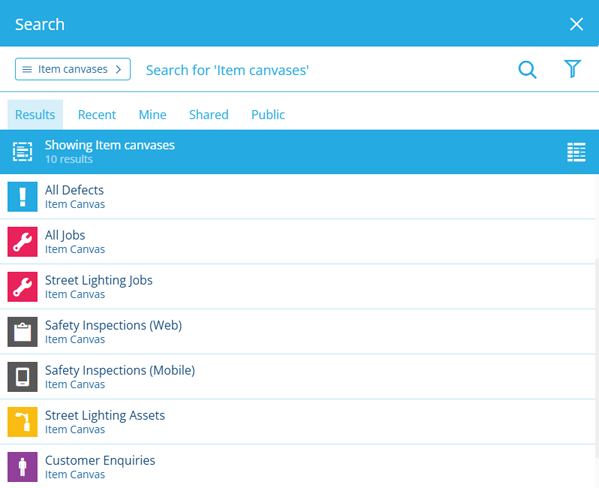Open the filter funnel icon
This screenshot has width=599, height=488.
click(572, 69)
